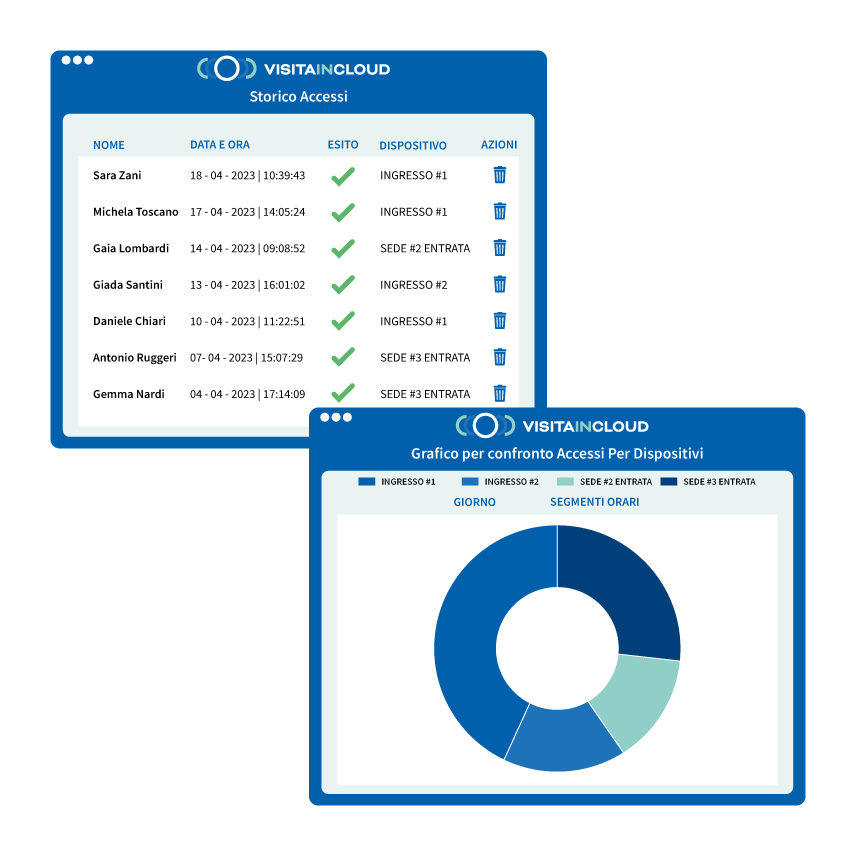
Task: Select the name Giada Santini
Action: point(128,285)
